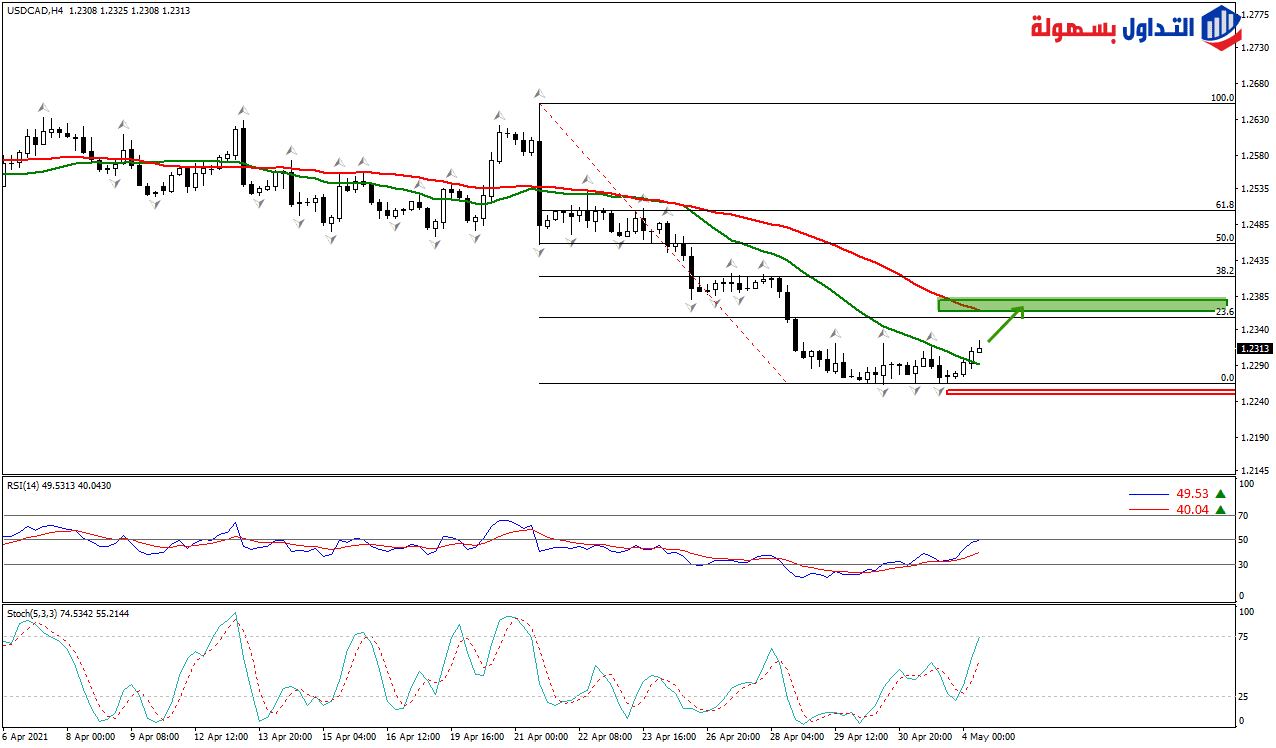Click the Fibonacci 23.6 level label
The width and height of the screenshot is (1276, 748).
(1225, 312)
